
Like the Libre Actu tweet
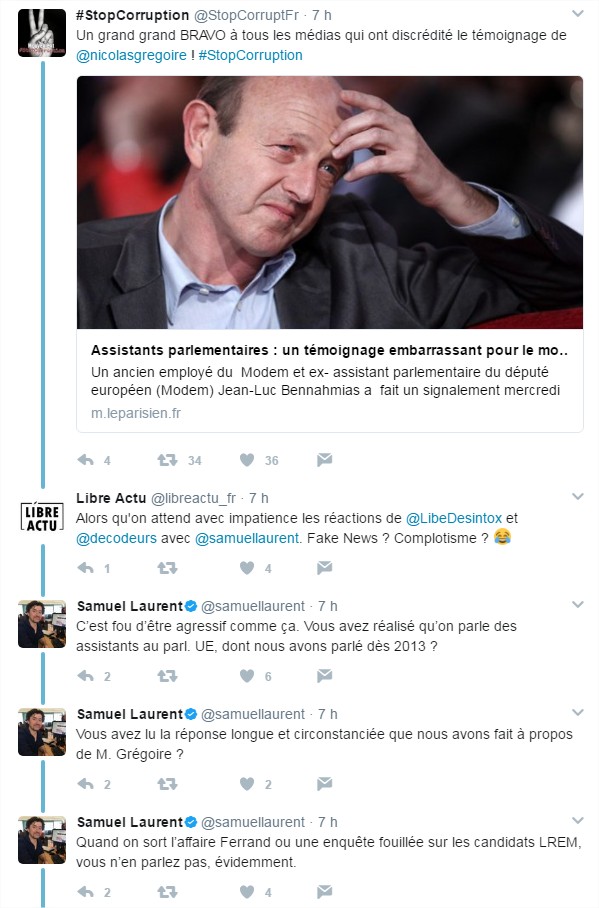coord(247,568)
